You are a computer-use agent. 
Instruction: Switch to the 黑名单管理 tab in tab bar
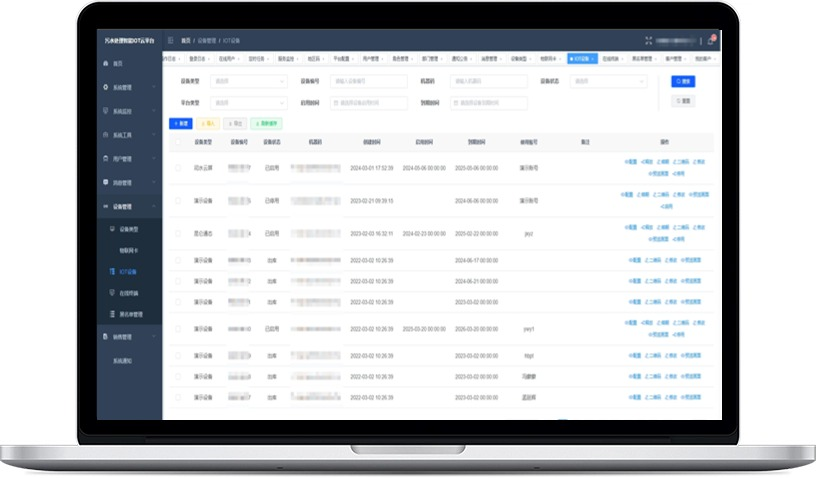[x=644, y=59]
